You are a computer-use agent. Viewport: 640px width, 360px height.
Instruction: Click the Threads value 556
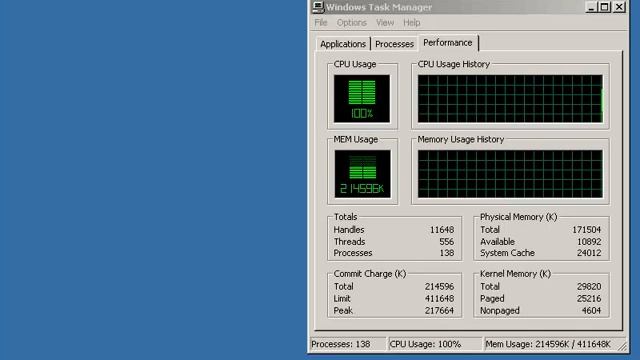click(x=447, y=242)
